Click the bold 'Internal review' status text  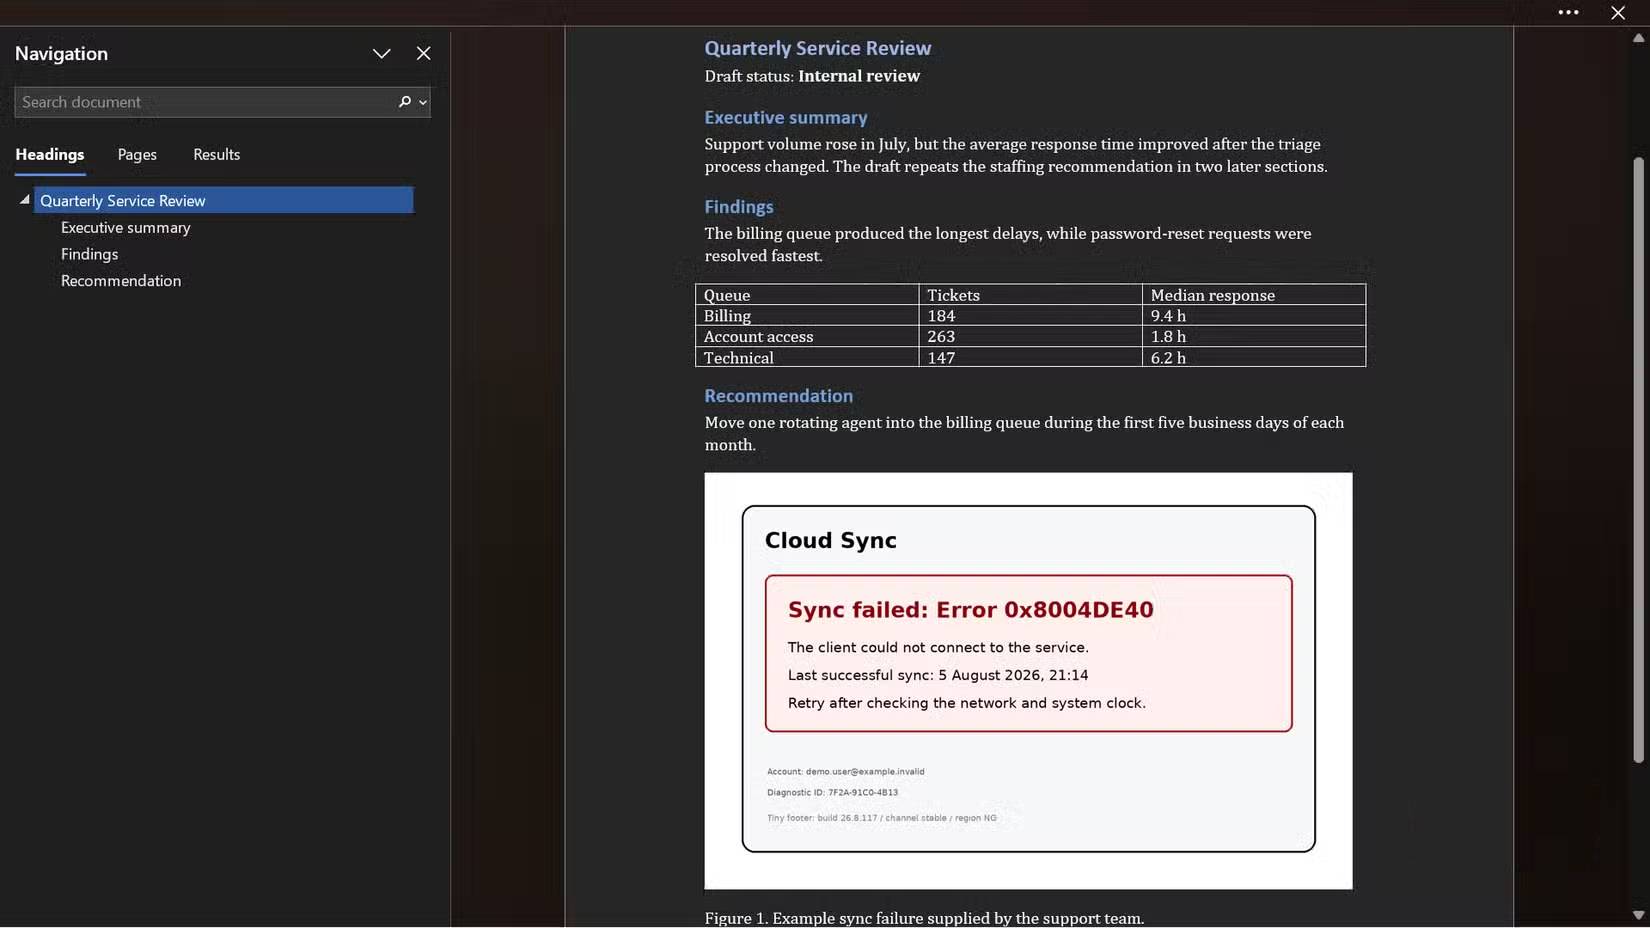coord(859,76)
